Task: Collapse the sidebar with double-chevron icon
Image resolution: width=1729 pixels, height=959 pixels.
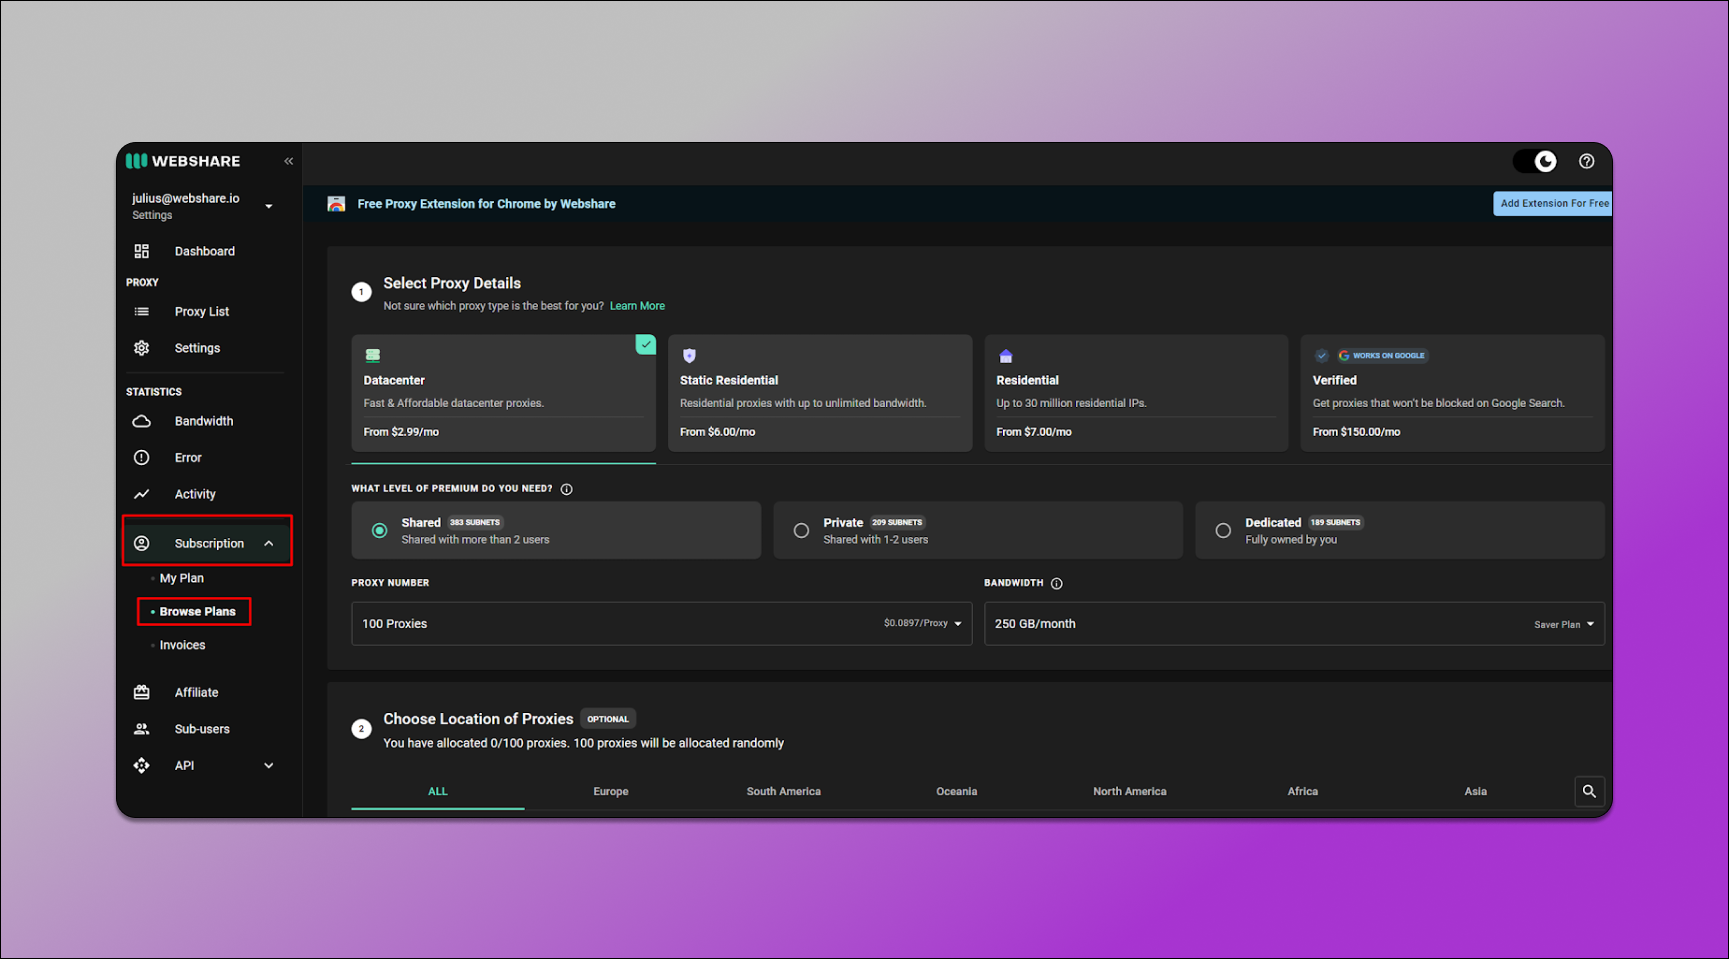Action: point(289,161)
